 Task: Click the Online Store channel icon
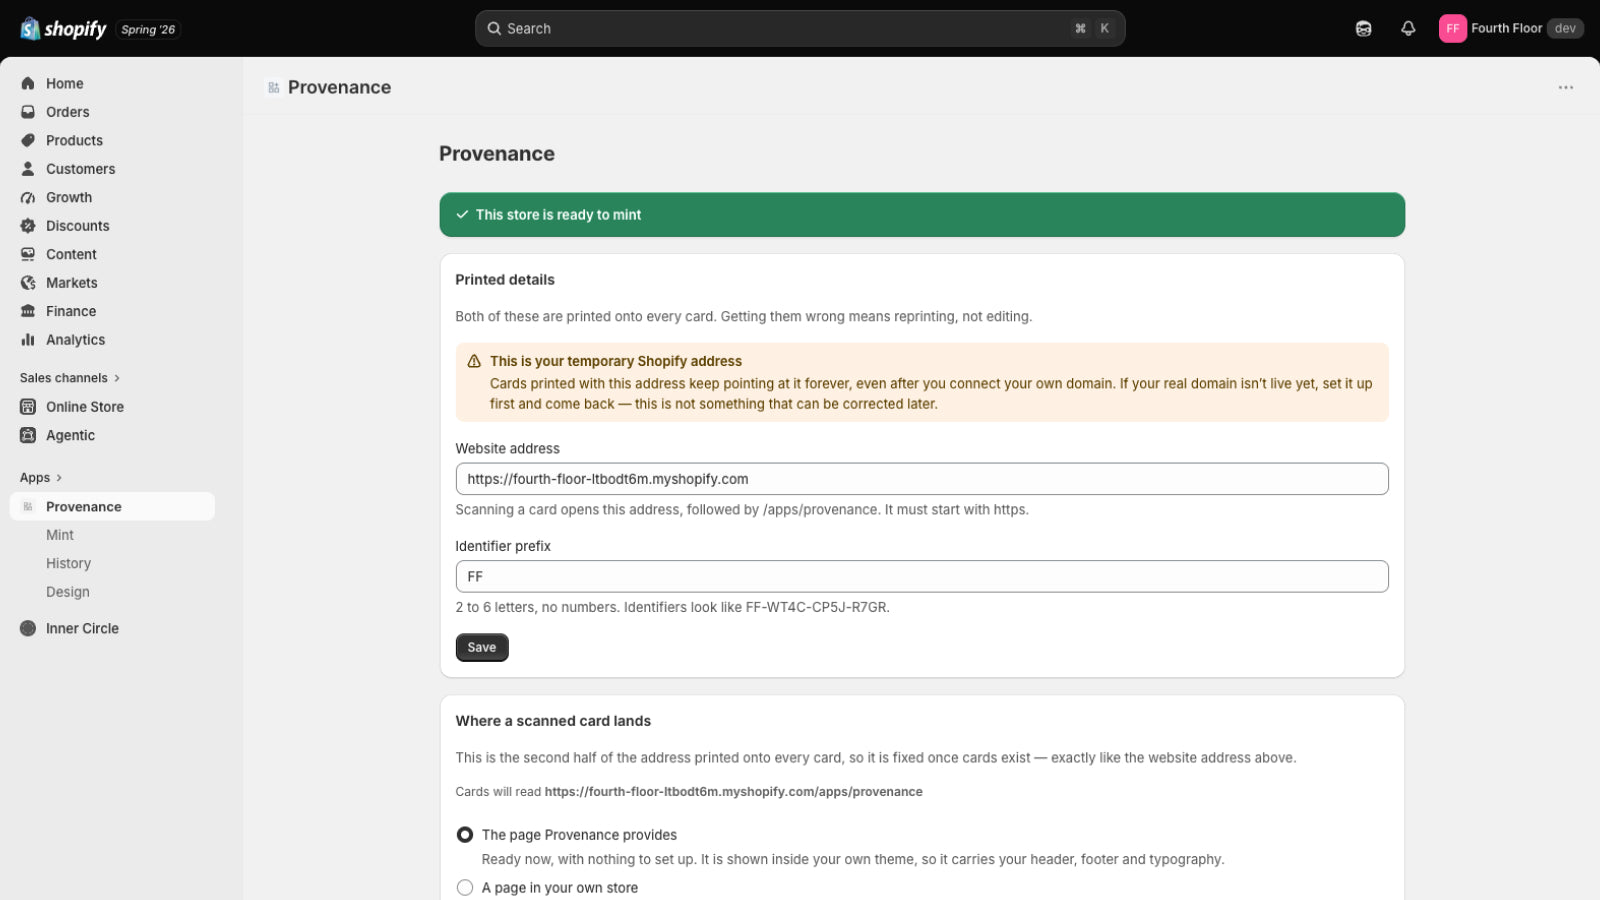click(28, 407)
